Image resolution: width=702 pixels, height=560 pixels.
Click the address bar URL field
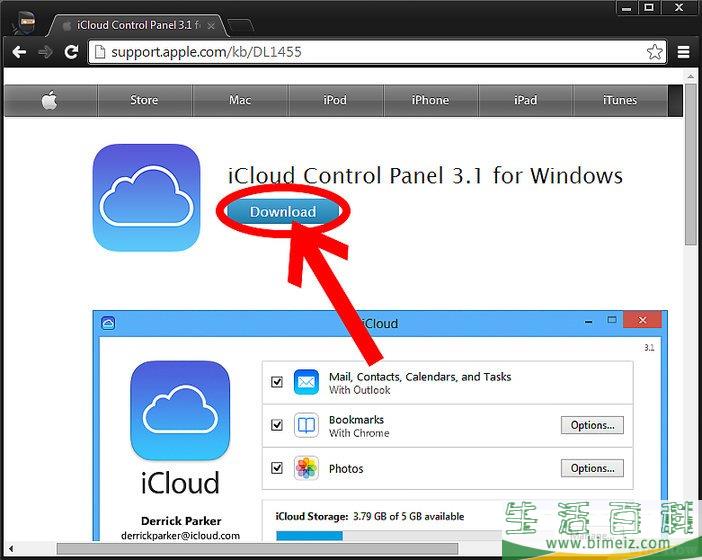[377, 52]
